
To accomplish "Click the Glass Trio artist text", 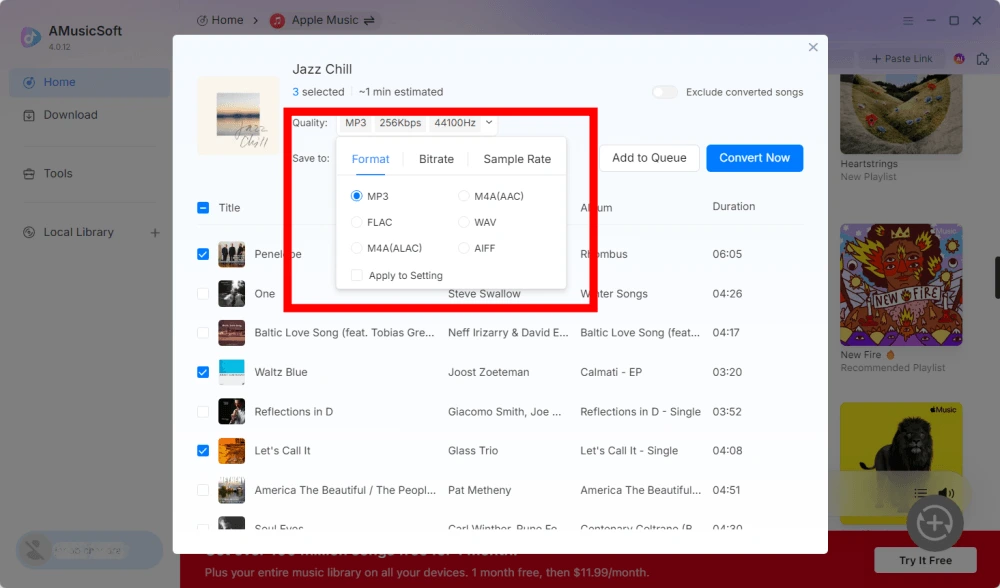I will (473, 450).
